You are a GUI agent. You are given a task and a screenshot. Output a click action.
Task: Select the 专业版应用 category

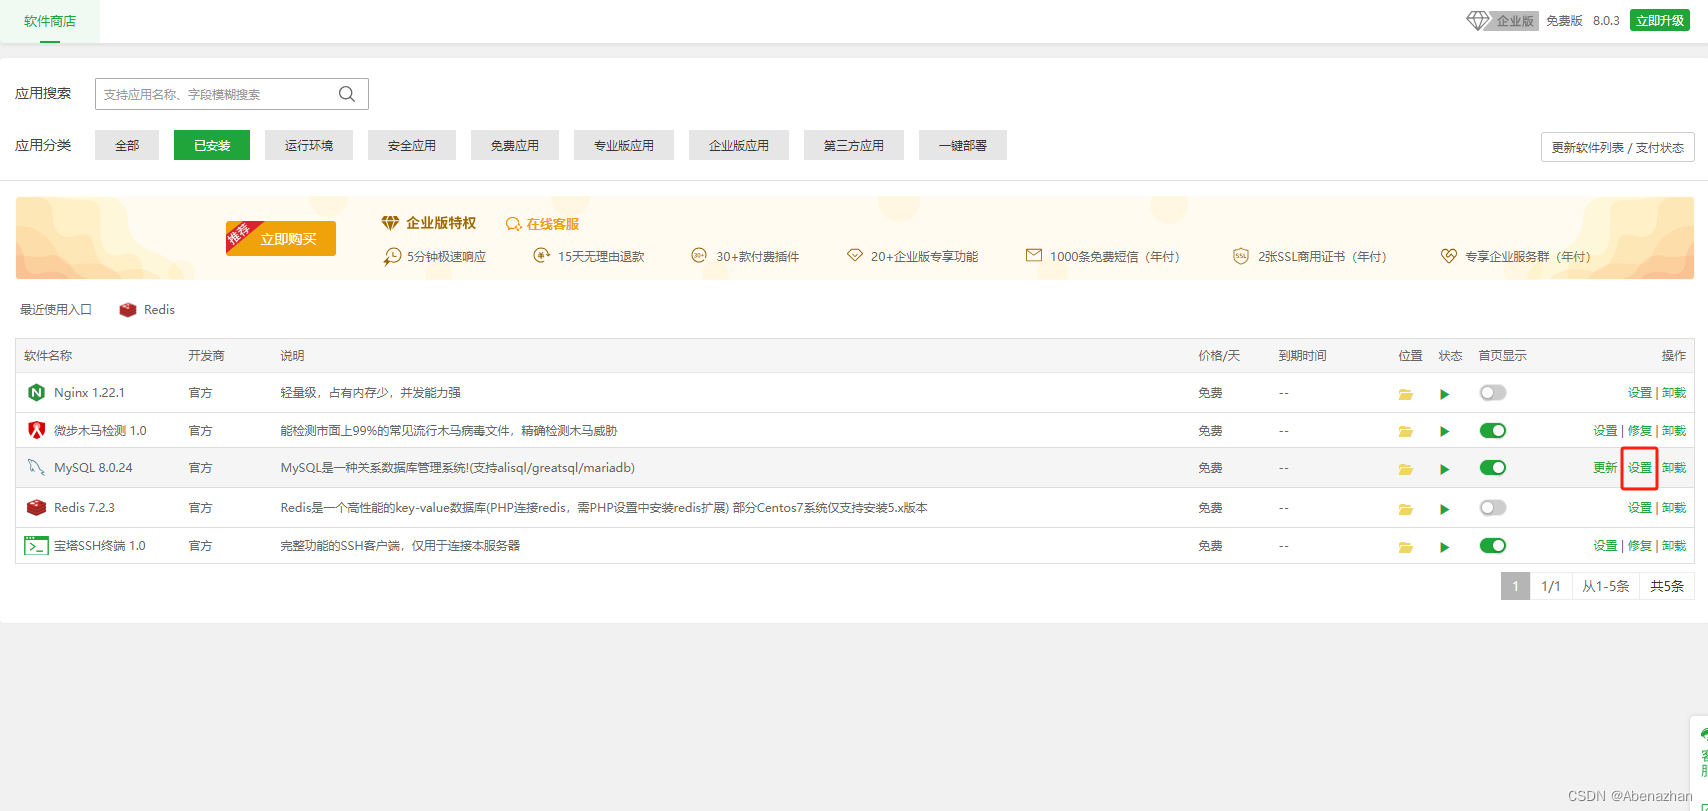coord(624,145)
